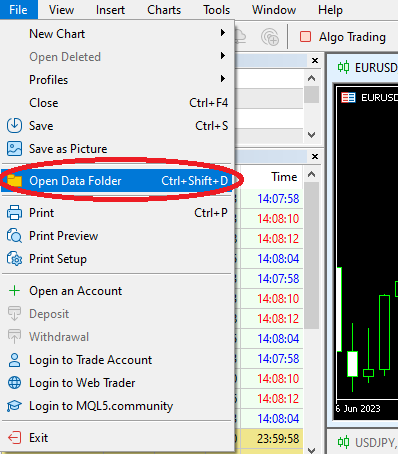The height and width of the screenshot is (454, 398).
Task: Click upper panel scroll up arrow
Action: click(312, 78)
